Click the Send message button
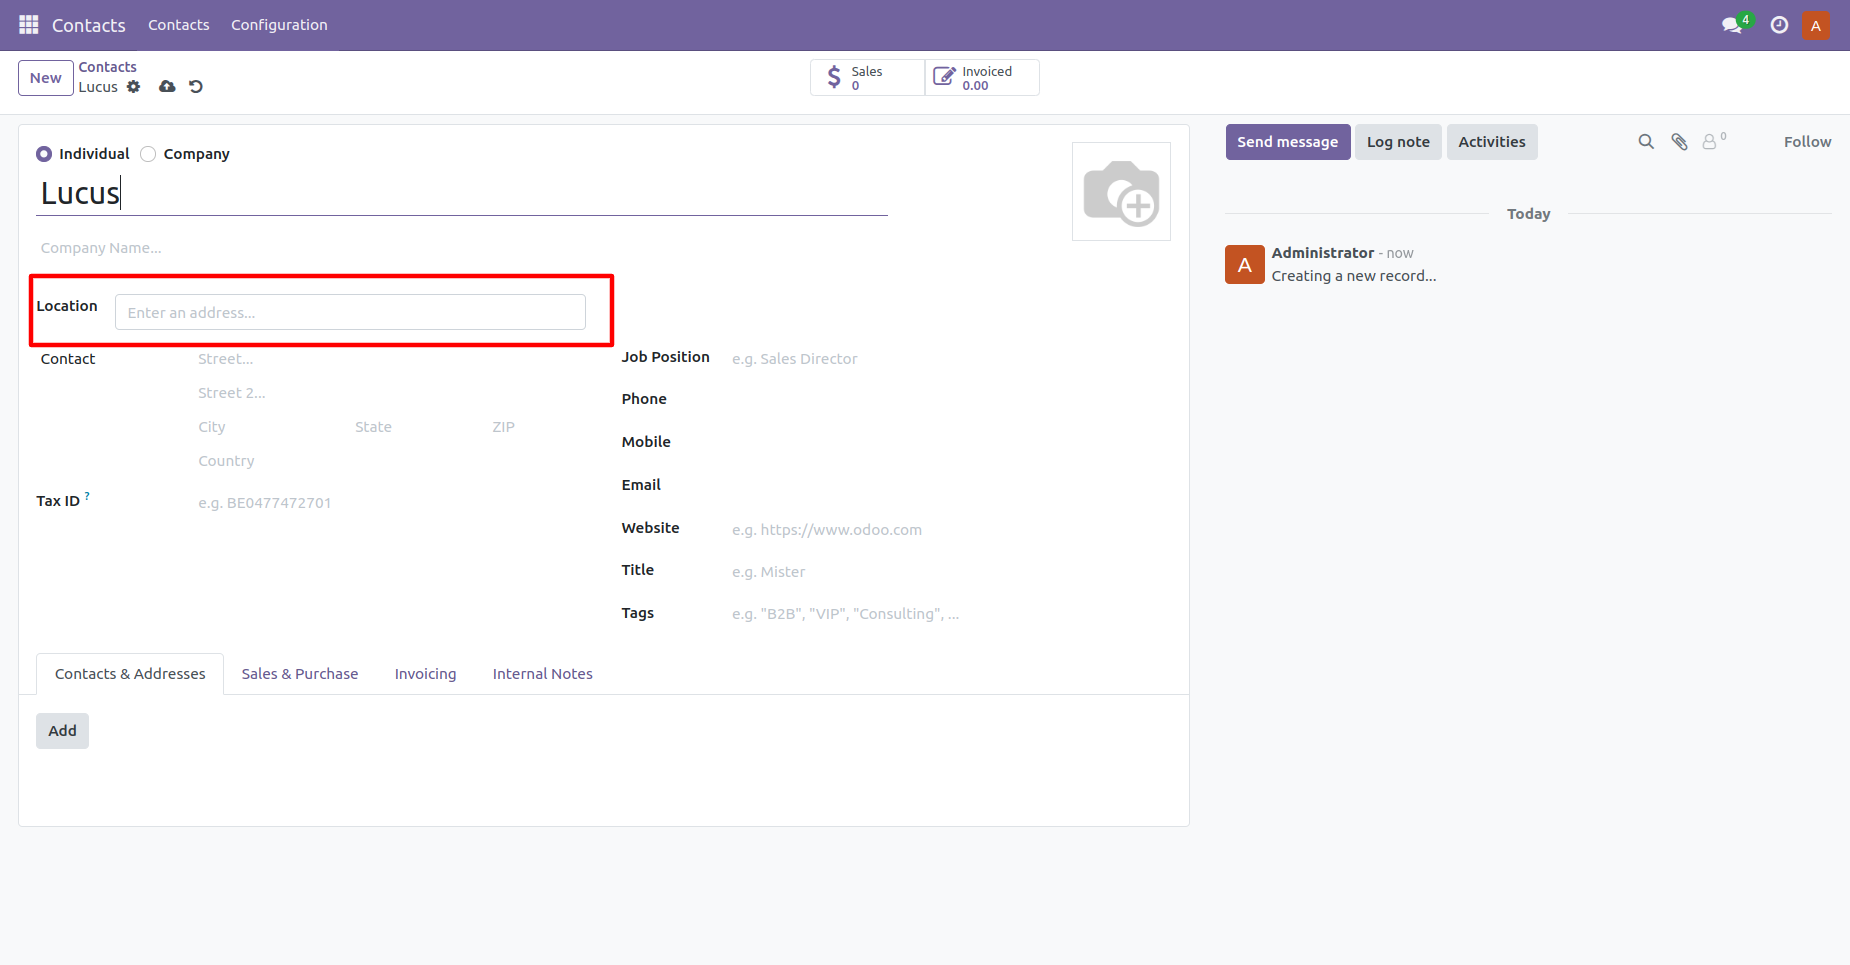The width and height of the screenshot is (1850, 965). (1287, 141)
